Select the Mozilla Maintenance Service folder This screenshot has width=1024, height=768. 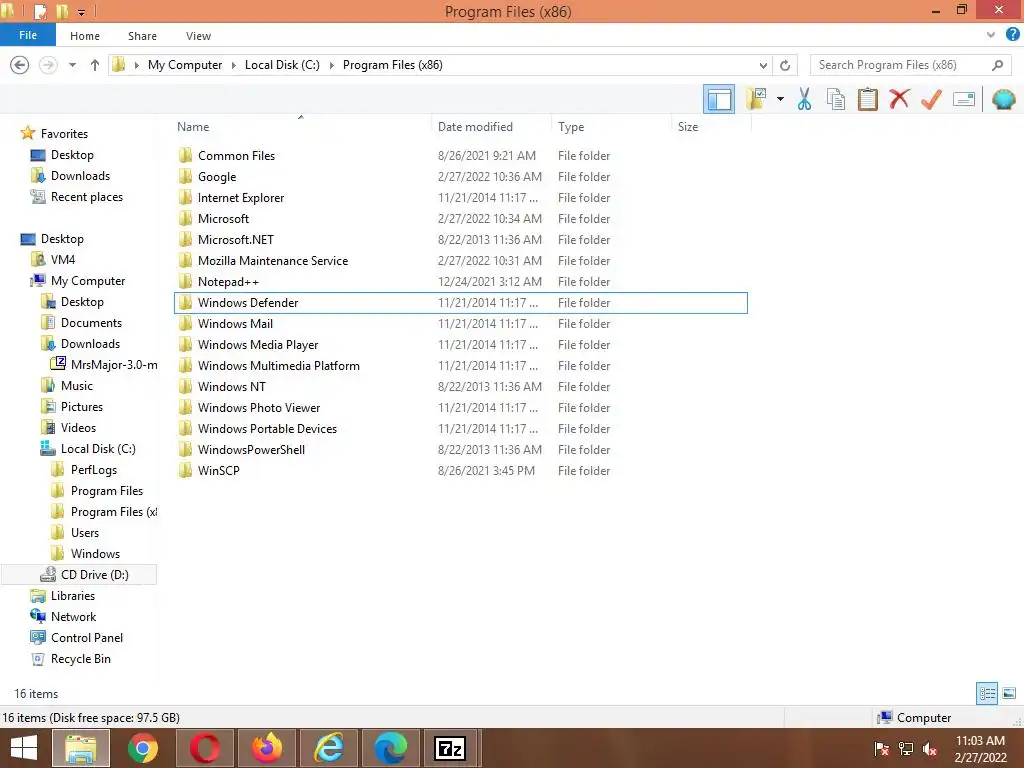click(x=461, y=261)
